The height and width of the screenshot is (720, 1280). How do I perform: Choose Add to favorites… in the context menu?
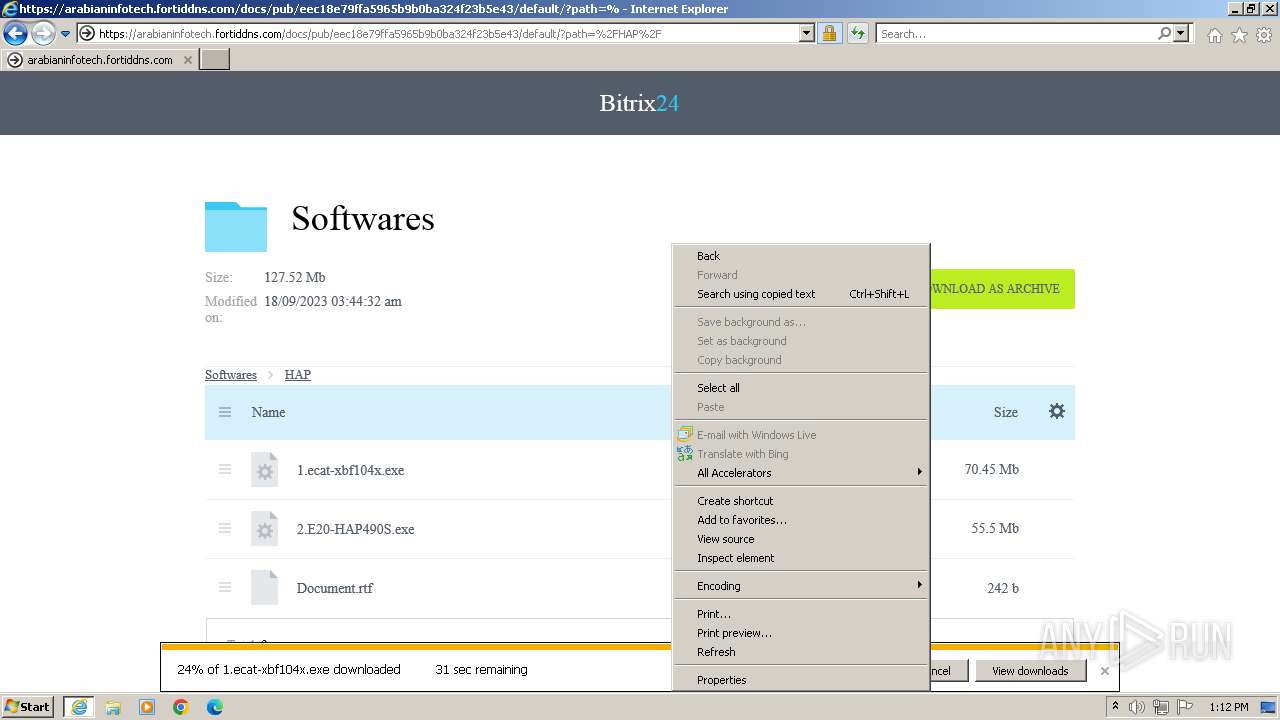(802, 520)
